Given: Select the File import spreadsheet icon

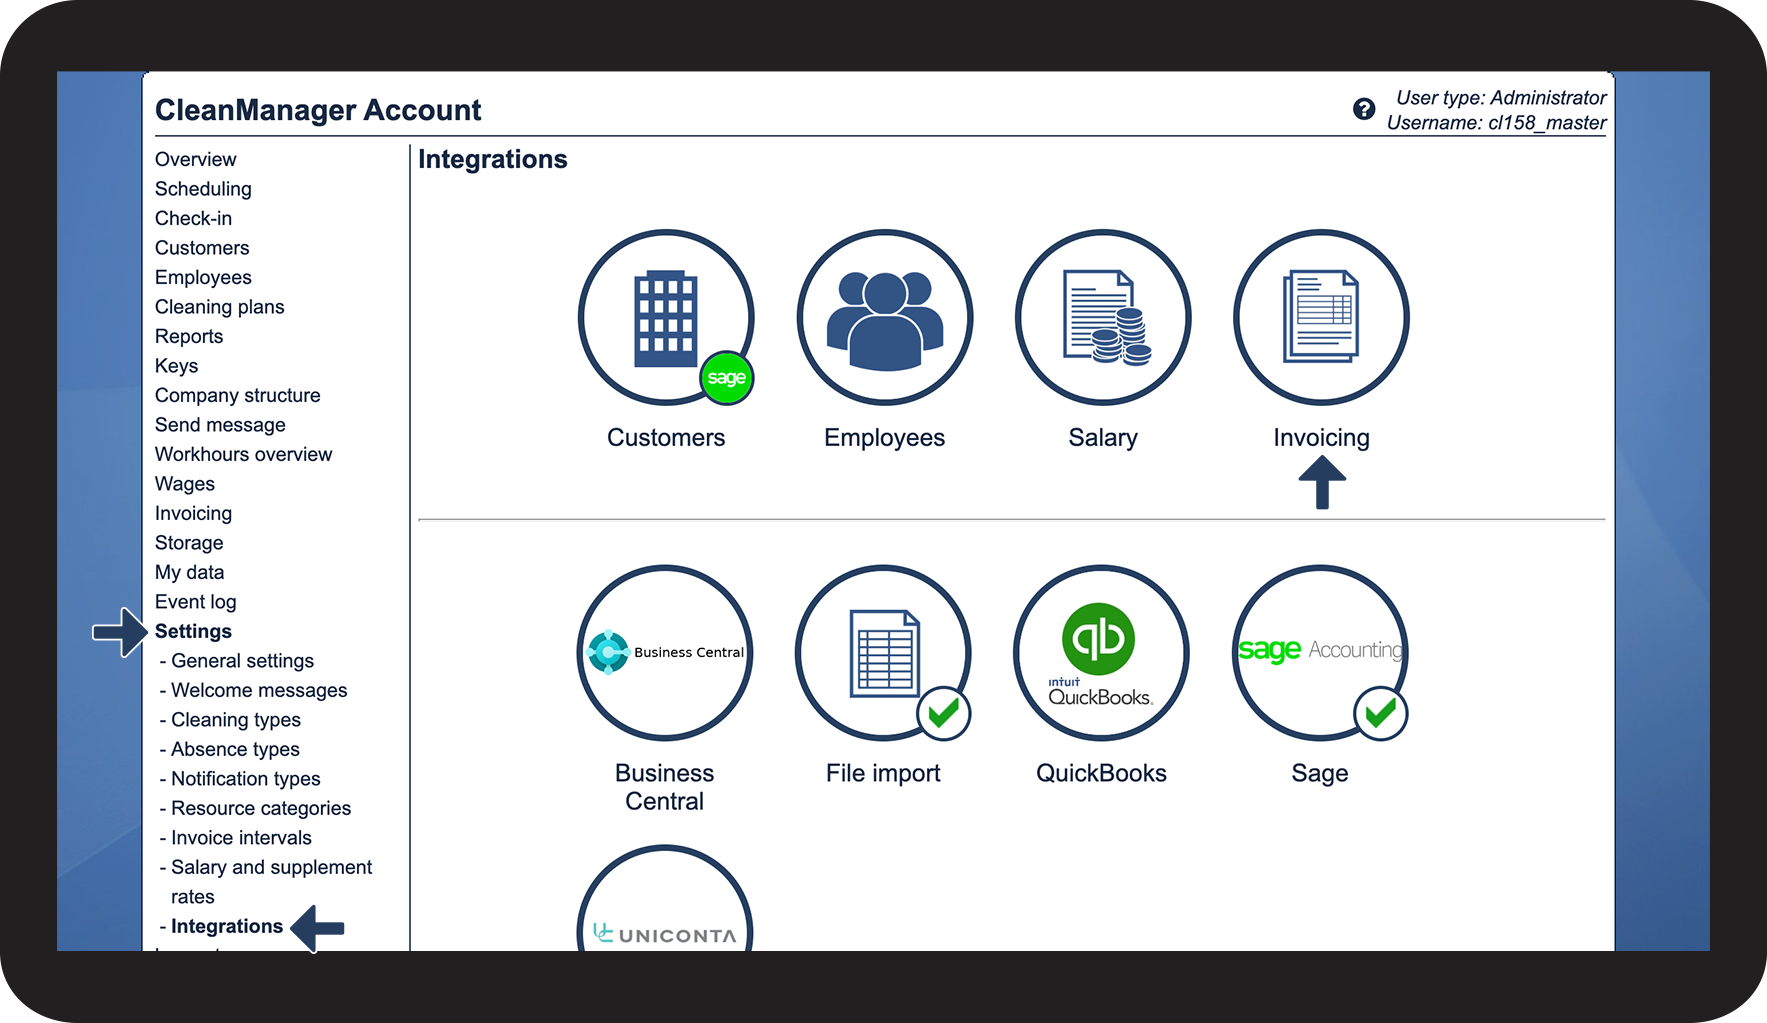Looking at the screenshot, I should (x=883, y=653).
